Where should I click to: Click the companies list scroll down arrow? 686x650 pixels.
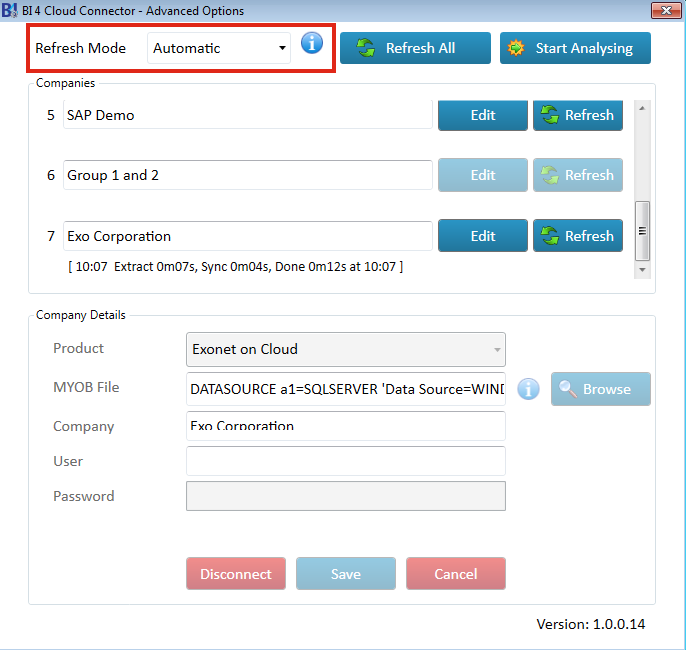click(x=642, y=270)
